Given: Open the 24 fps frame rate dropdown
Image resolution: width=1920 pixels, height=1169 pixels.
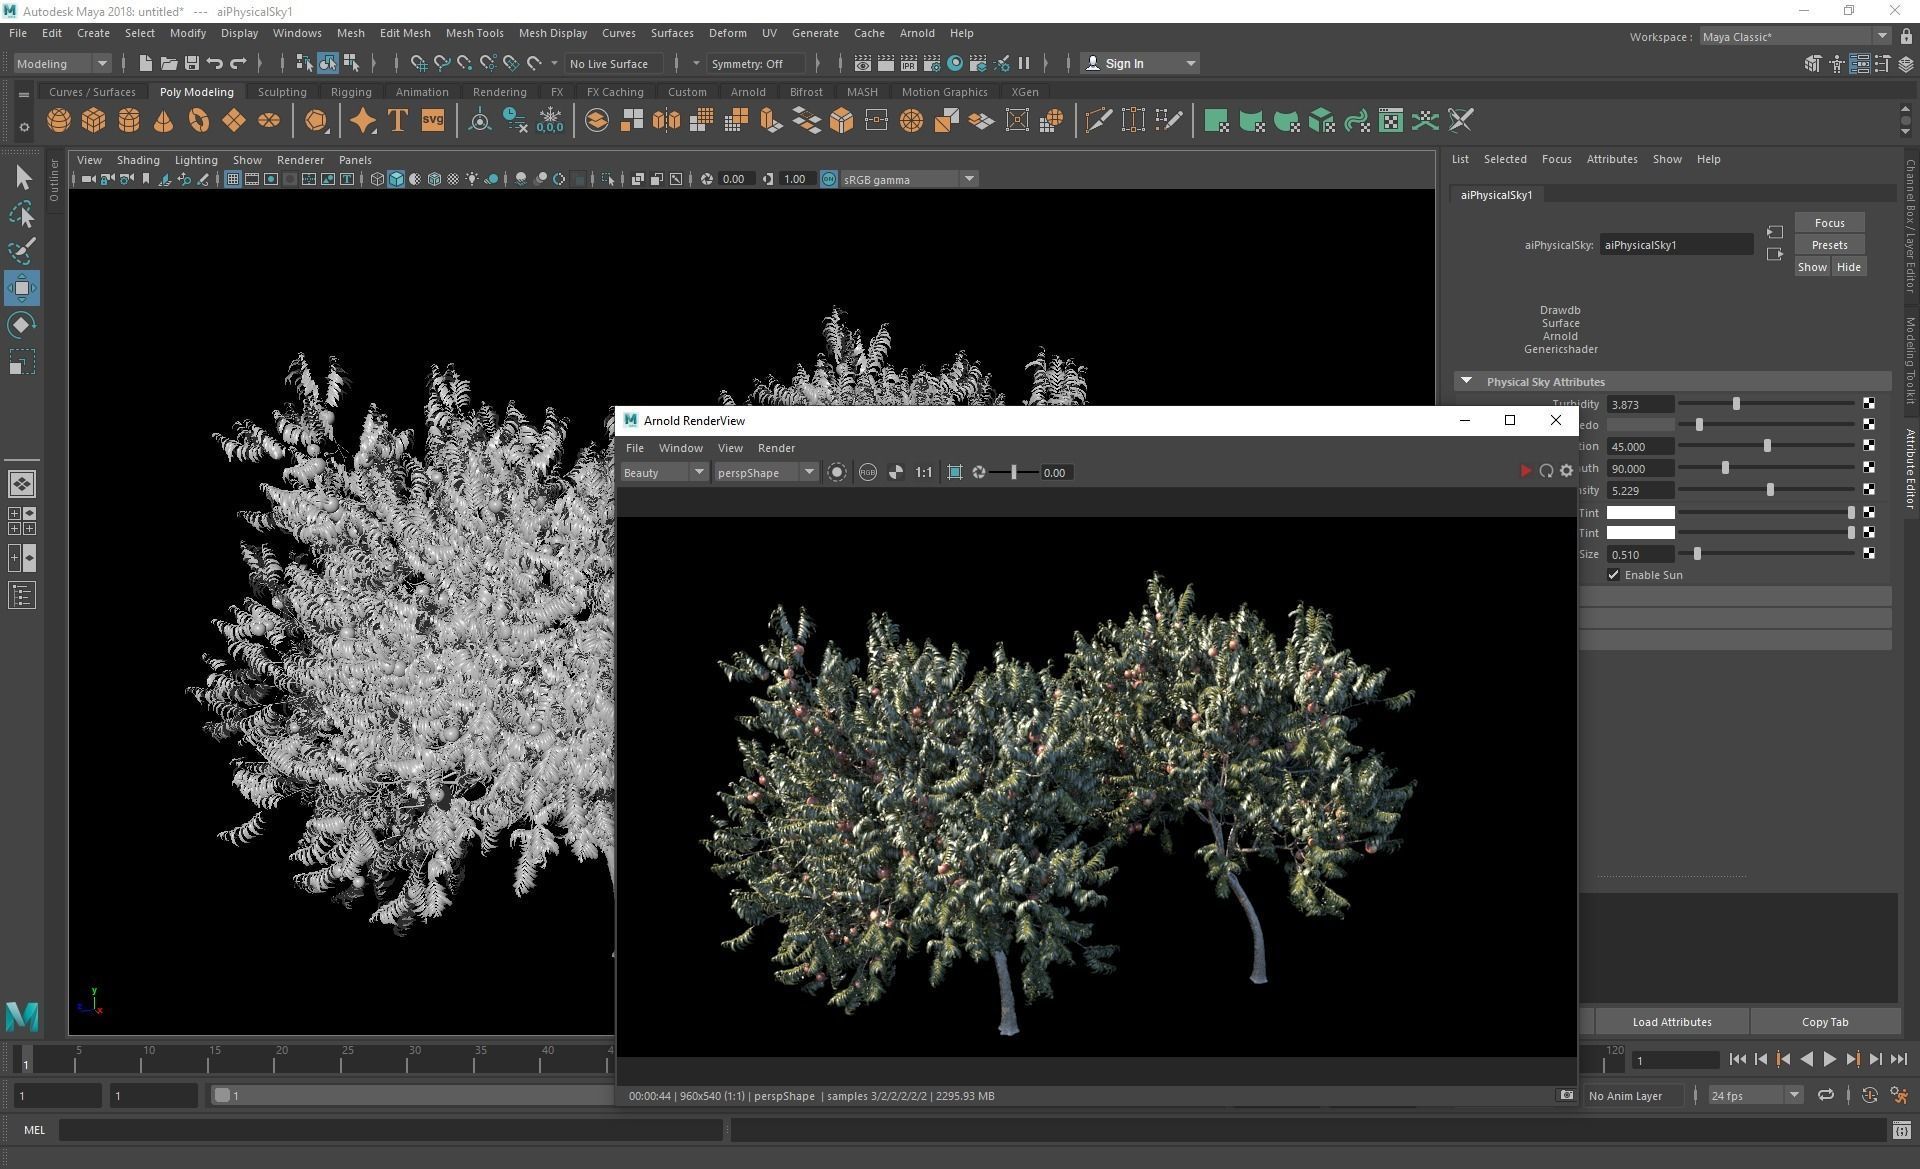Looking at the screenshot, I should pyautogui.click(x=1755, y=1095).
